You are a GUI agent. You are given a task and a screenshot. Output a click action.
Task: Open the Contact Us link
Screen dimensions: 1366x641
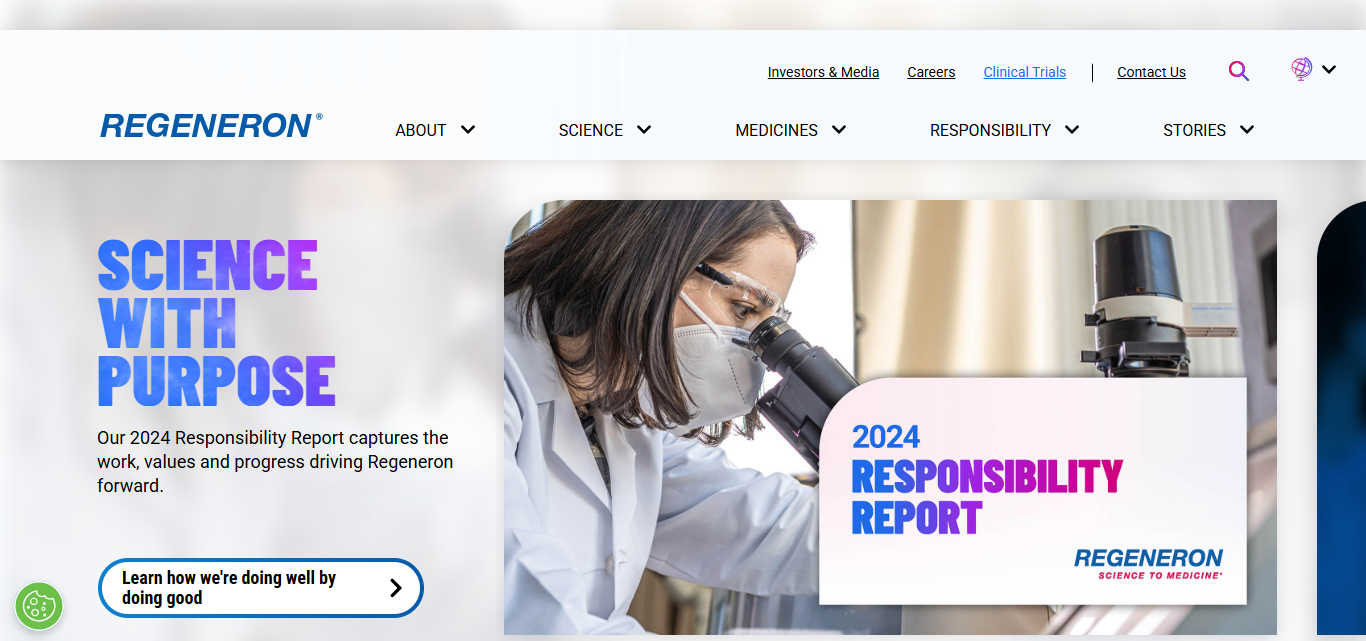click(1151, 72)
